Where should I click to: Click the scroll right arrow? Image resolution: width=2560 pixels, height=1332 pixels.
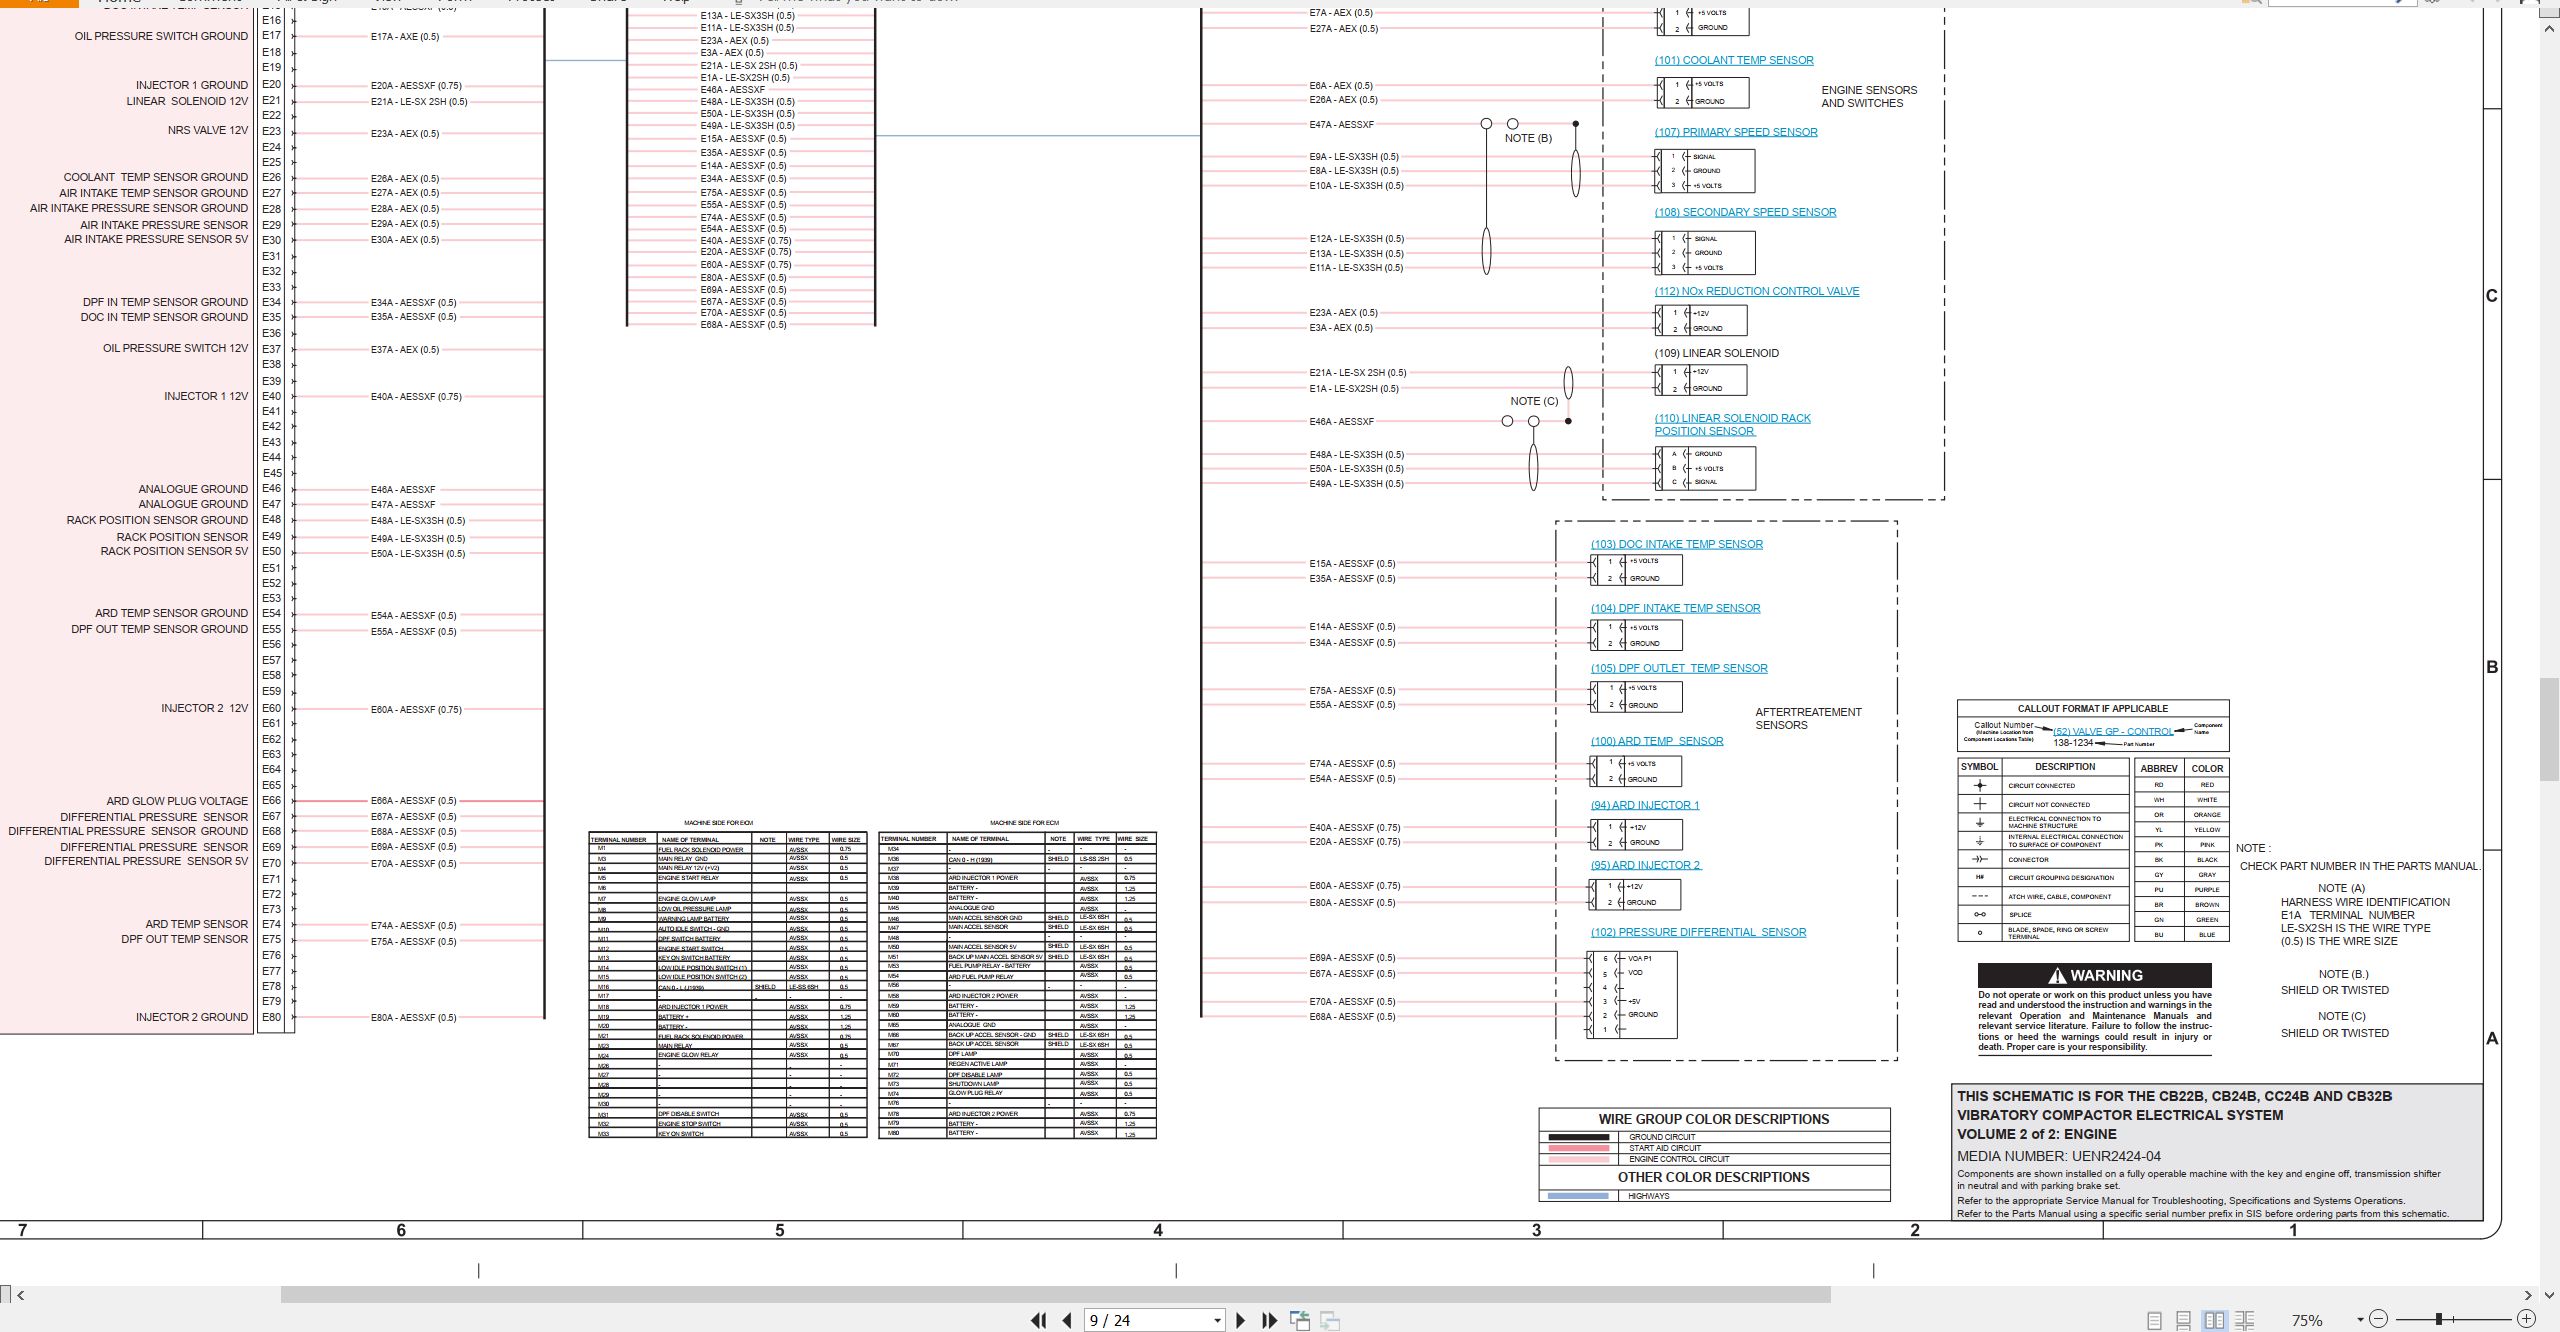point(2528,1295)
